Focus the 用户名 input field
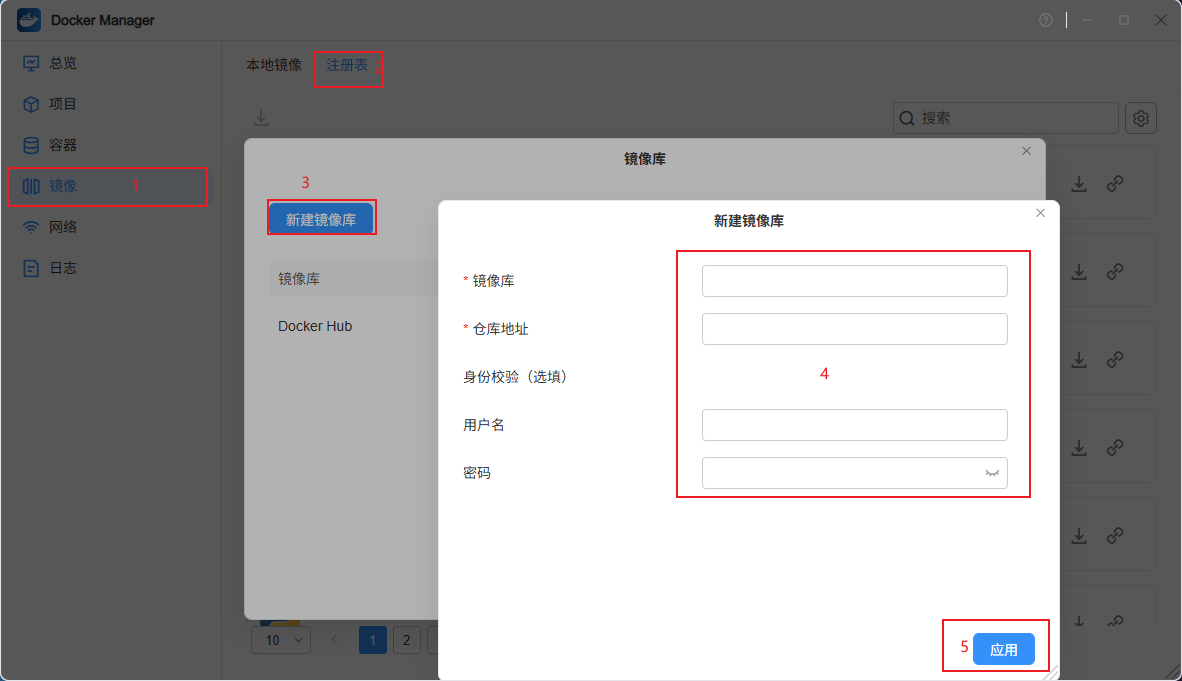Screen dimensions: 1182x681 coord(854,425)
